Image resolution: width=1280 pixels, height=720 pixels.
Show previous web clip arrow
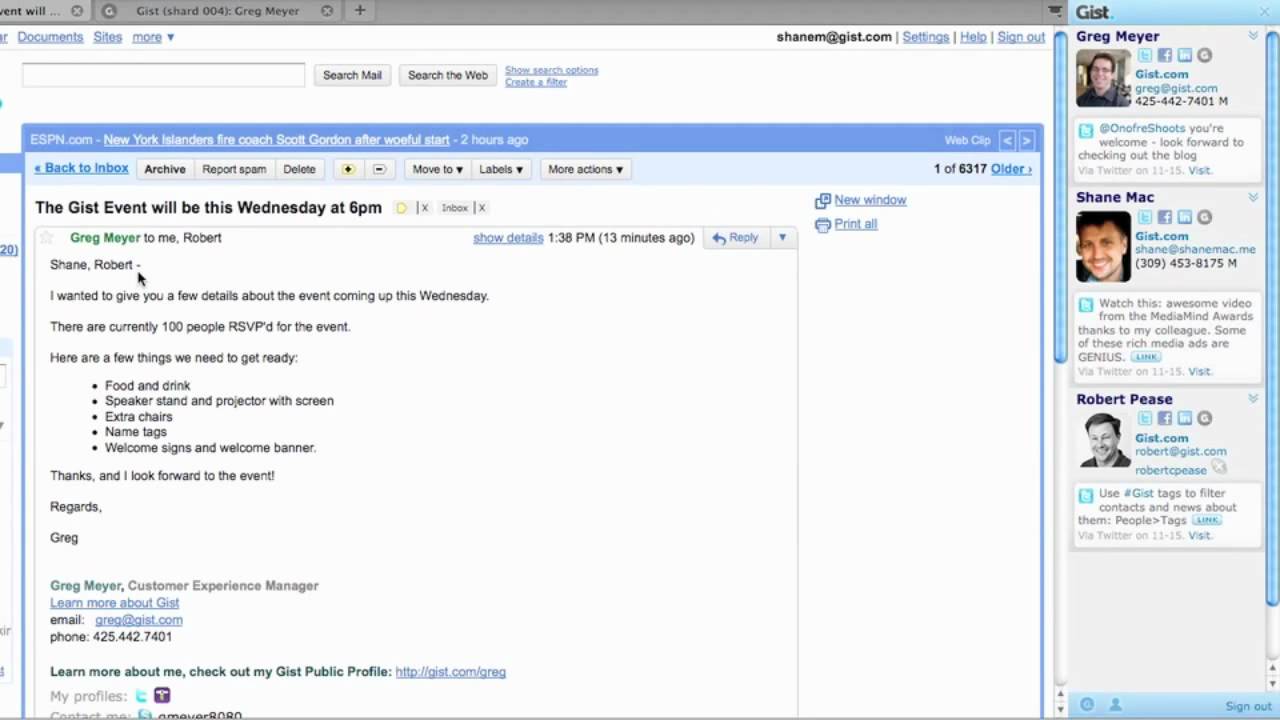(x=1008, y=141)
